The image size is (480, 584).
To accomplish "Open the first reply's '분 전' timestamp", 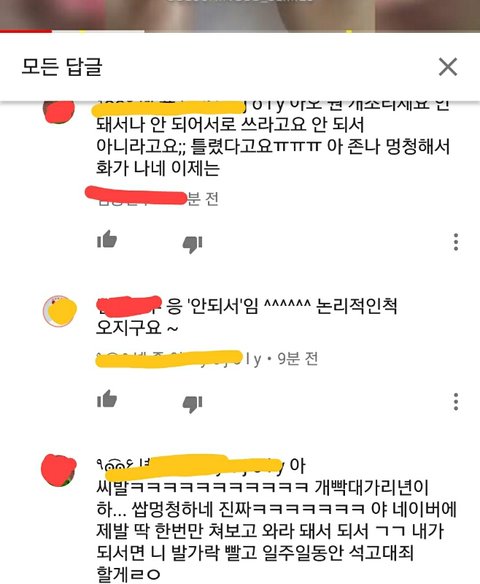I will pyautogui.click(x=202, y=199).
